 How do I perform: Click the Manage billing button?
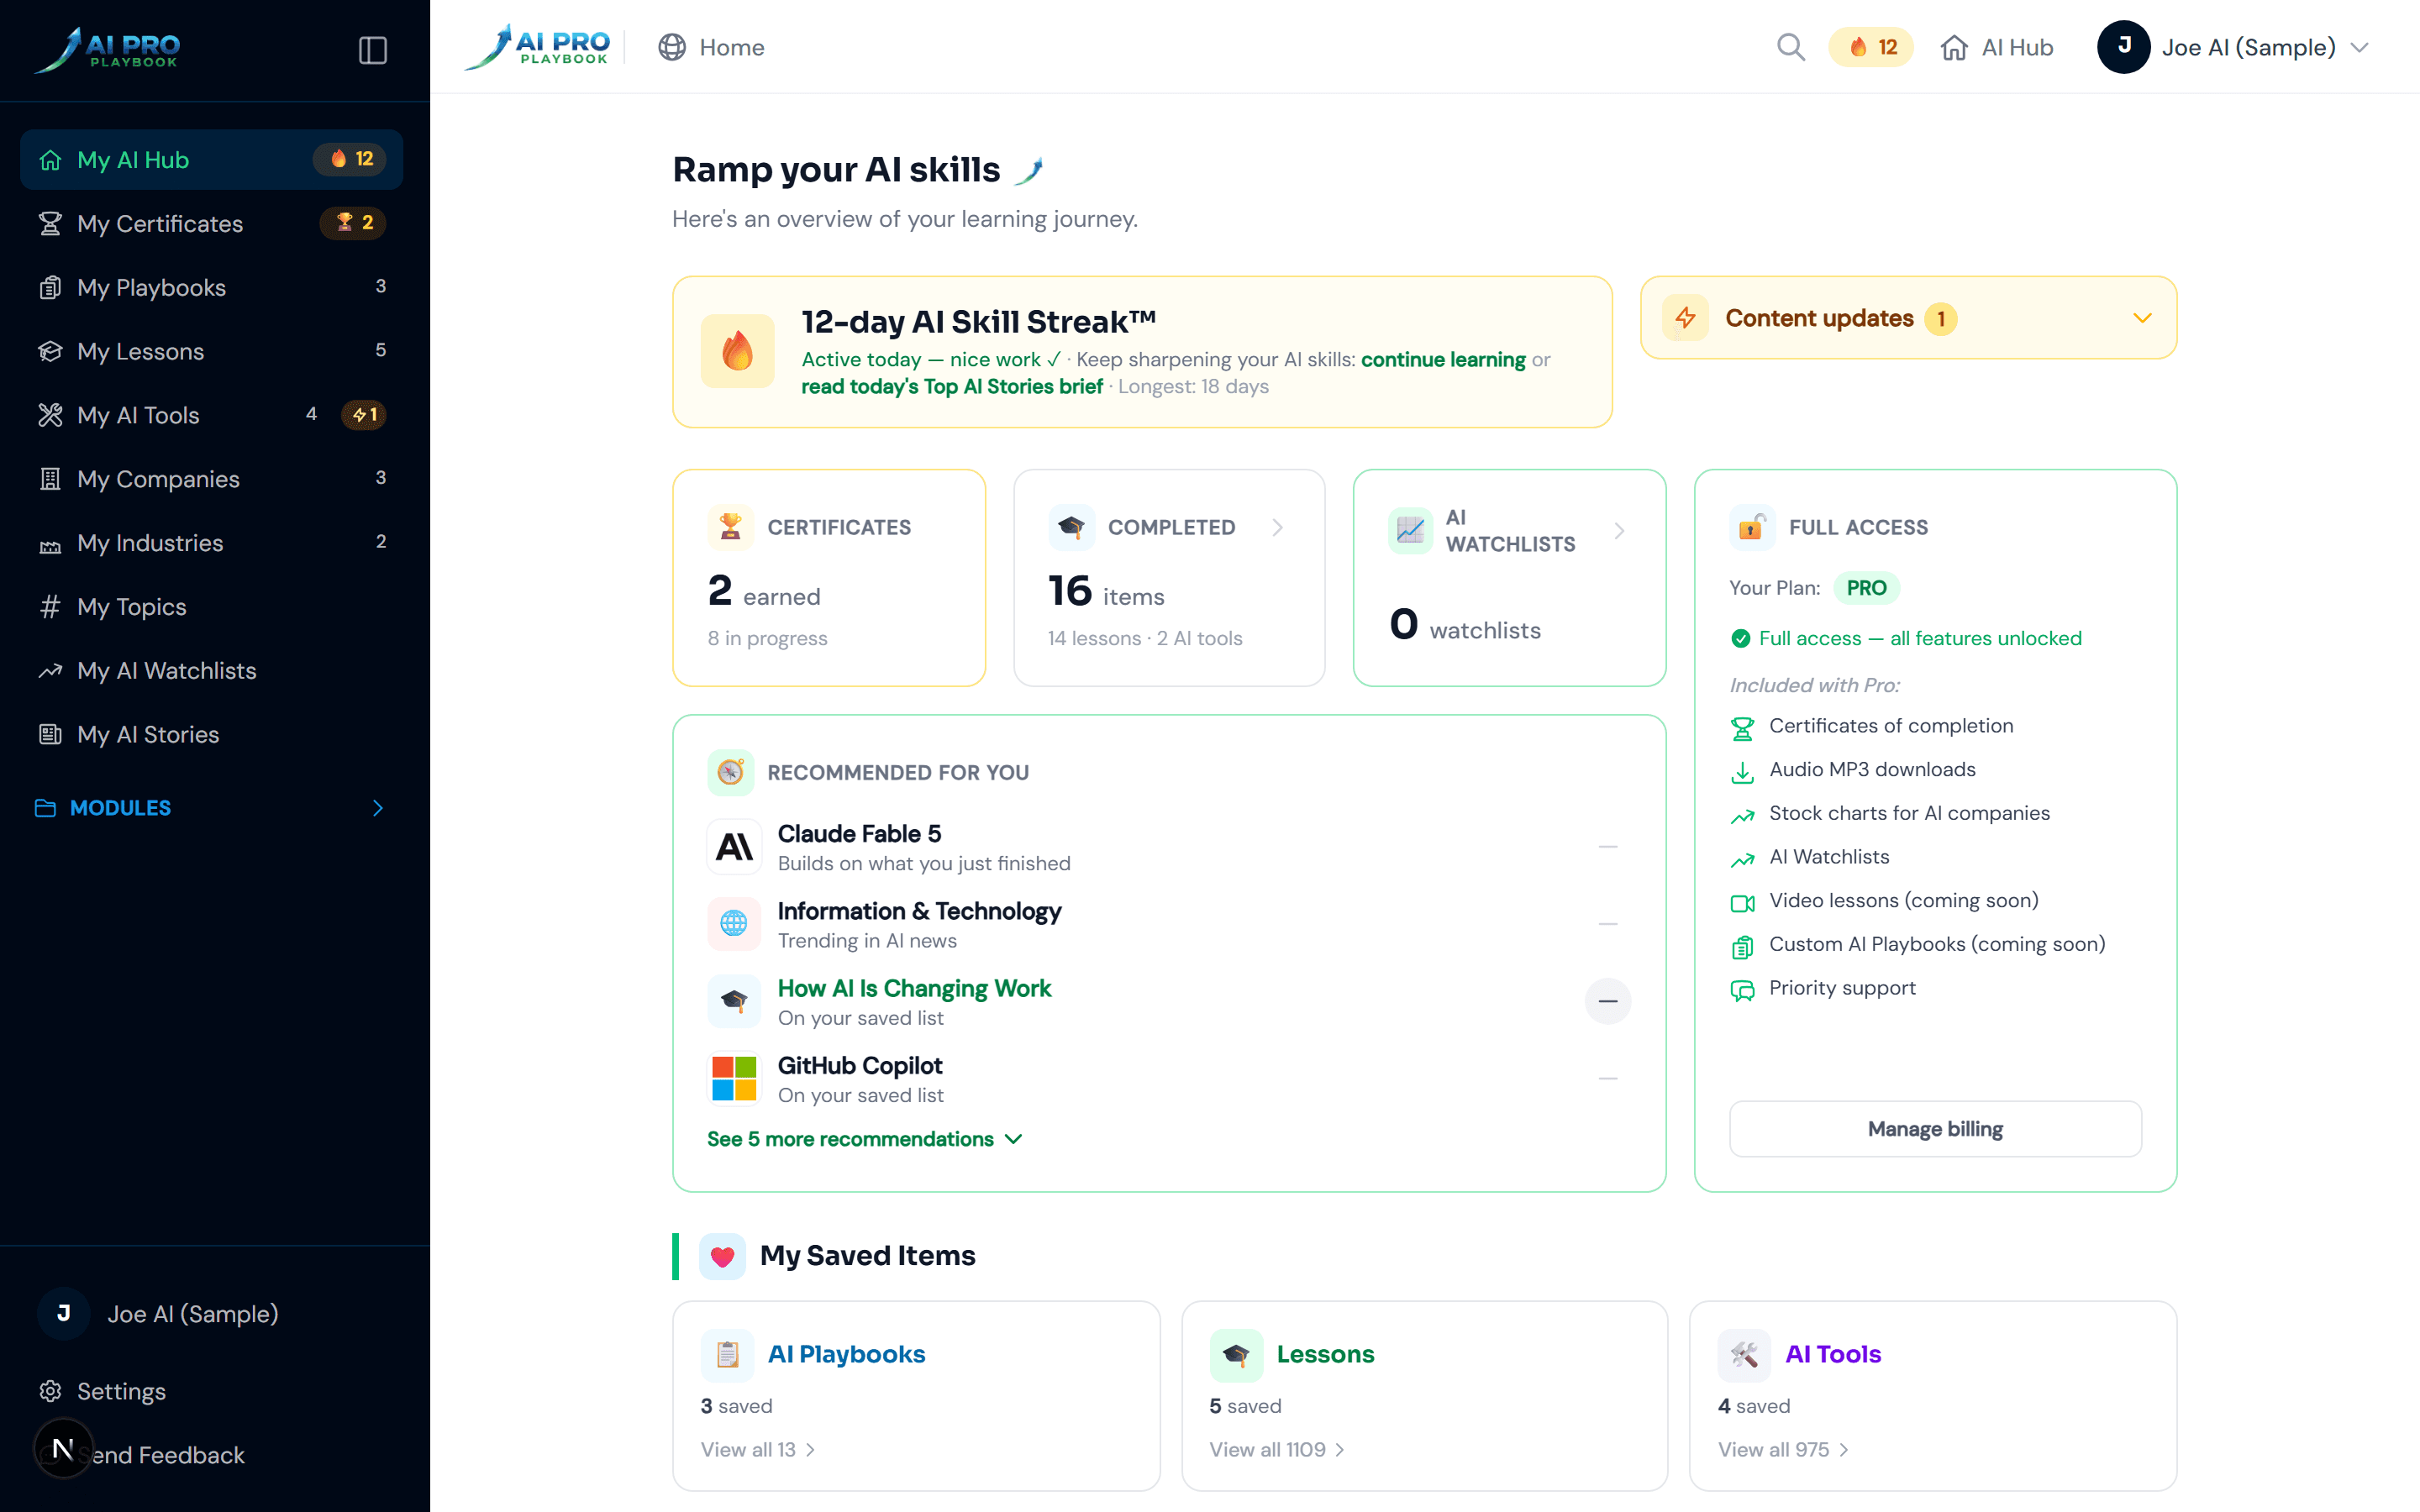(x=1935, y=1129)
